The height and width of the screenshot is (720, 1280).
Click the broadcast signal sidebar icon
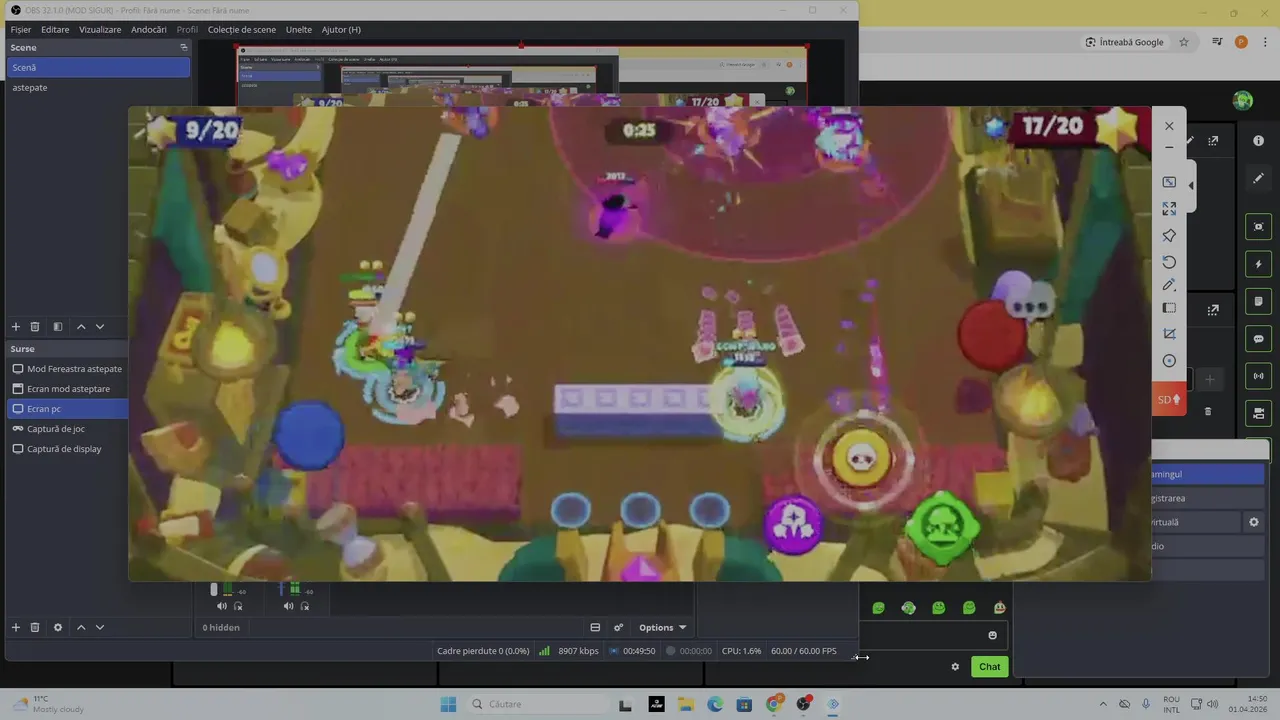(x=1258, y=376)
